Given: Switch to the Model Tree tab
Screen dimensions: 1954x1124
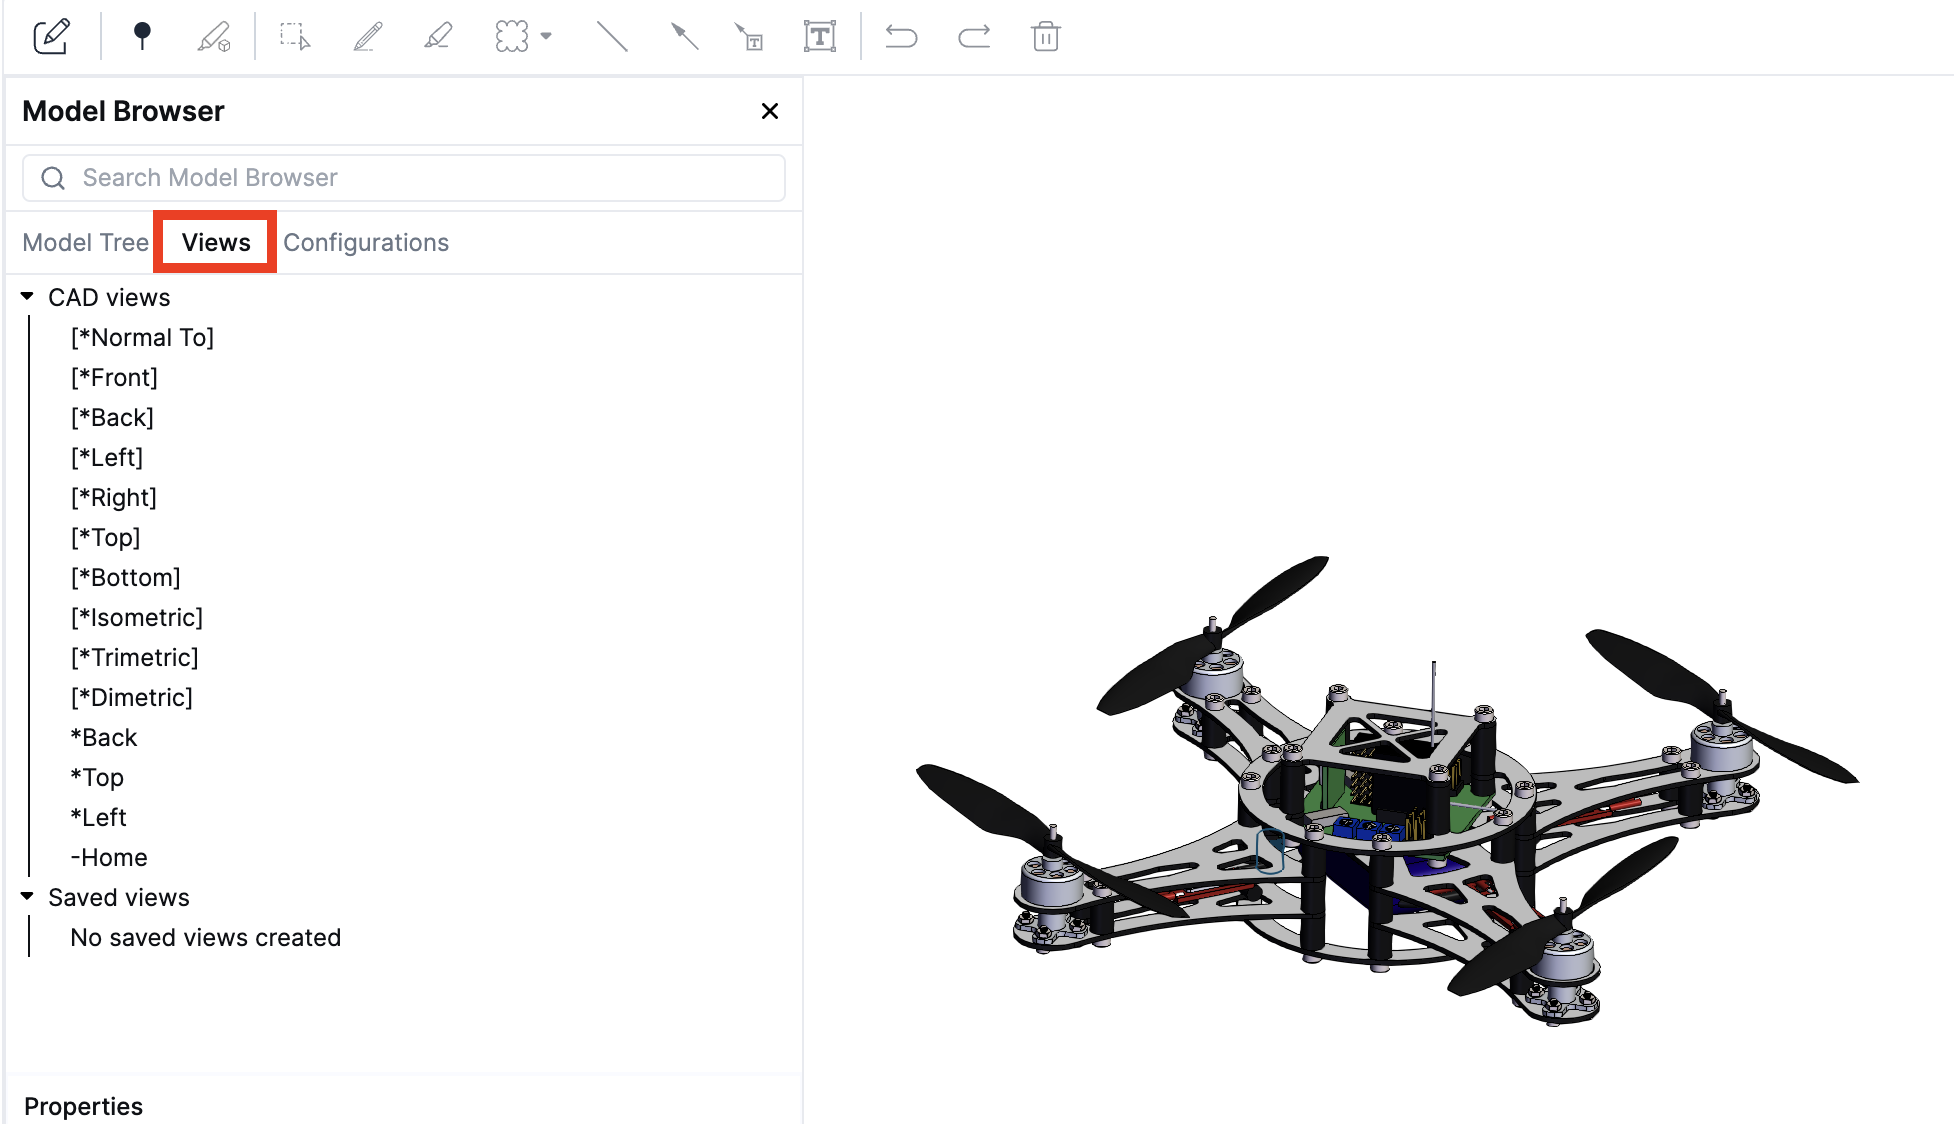Looking at the screenshot, I should (x=86, y=241).
